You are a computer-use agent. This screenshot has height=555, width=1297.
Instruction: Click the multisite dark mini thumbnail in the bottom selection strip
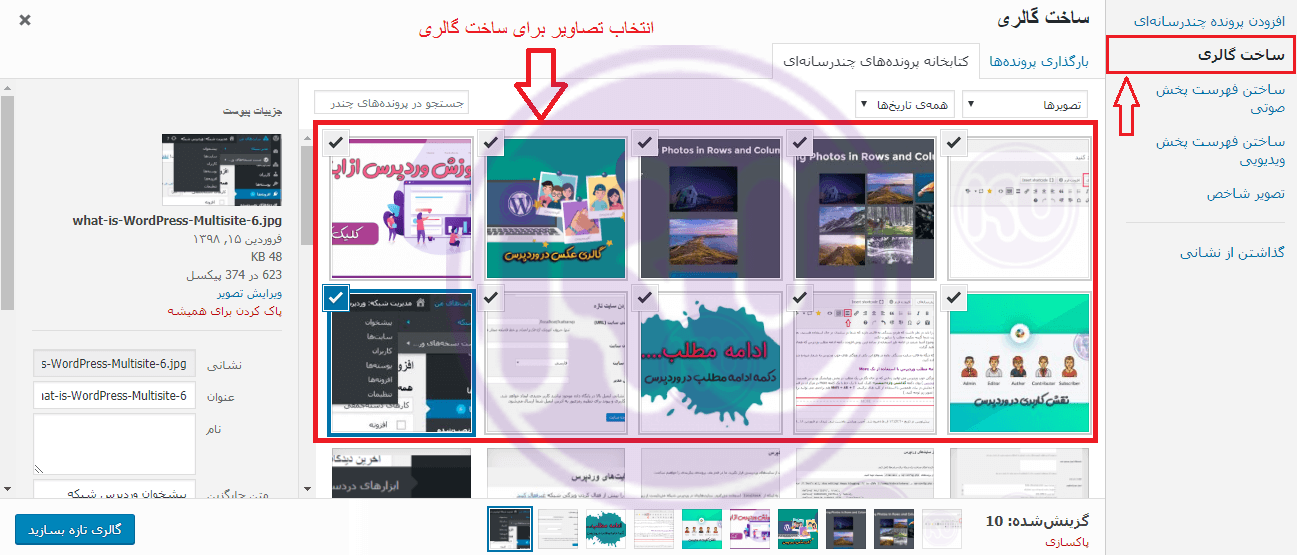509,529
